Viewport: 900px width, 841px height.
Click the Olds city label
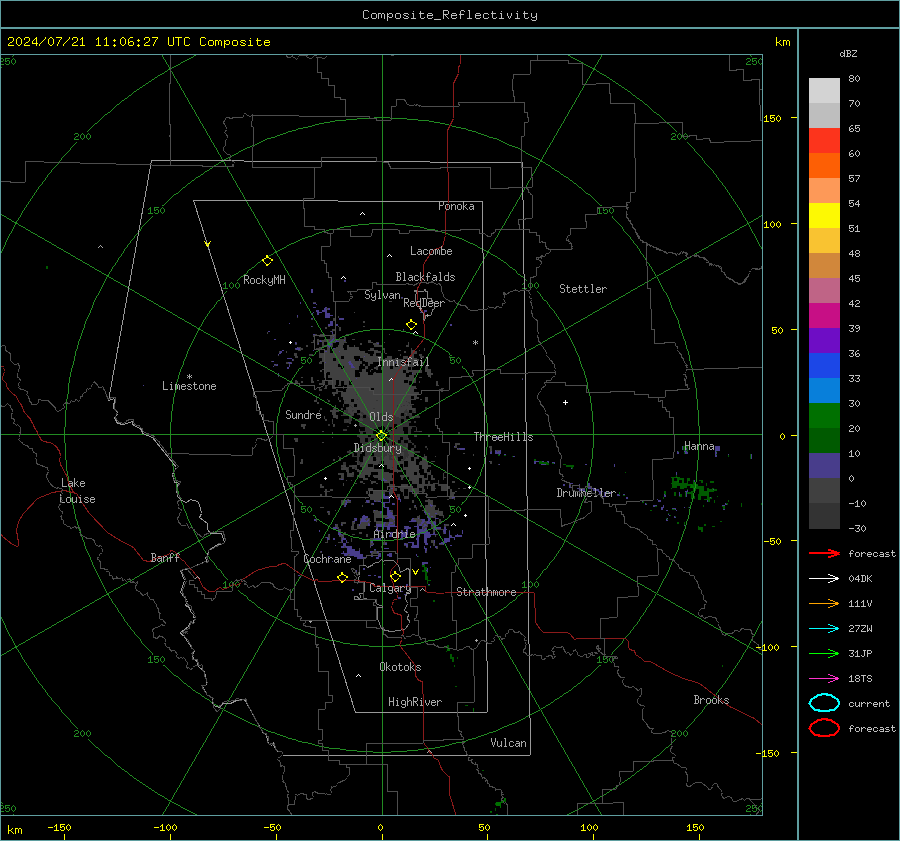click(381, 417)
